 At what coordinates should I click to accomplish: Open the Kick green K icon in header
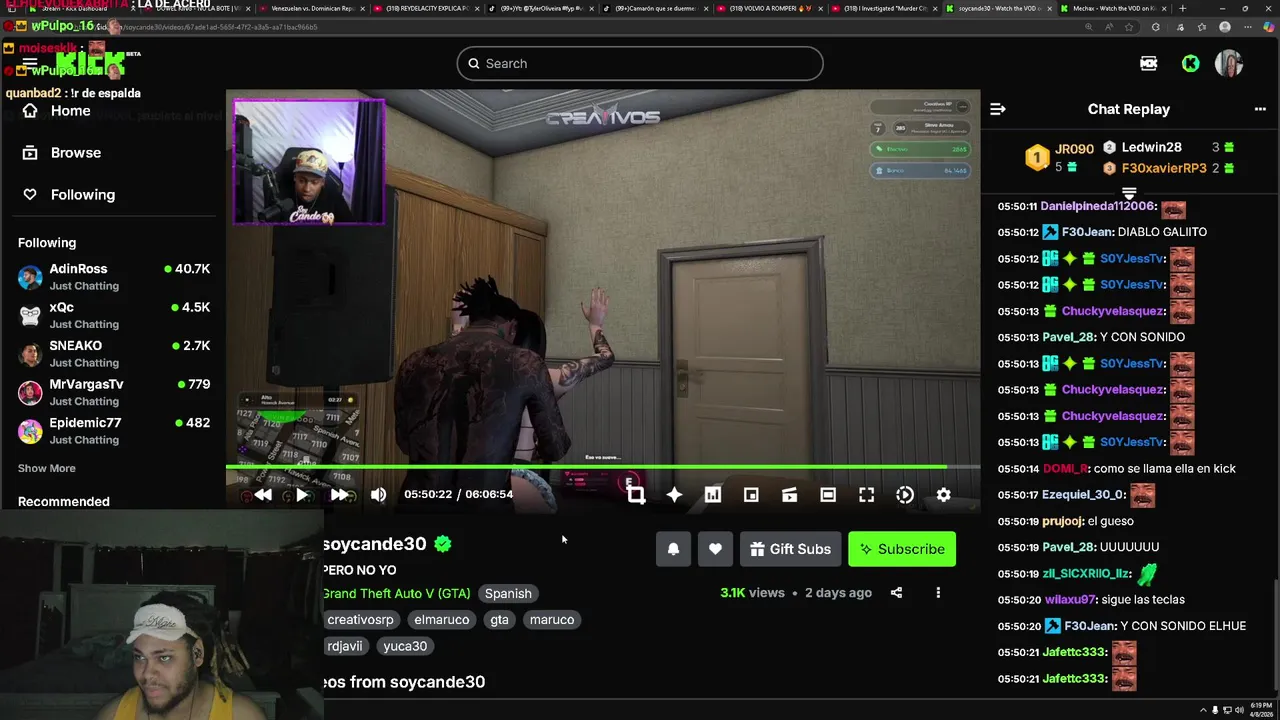coord(1190,63)
